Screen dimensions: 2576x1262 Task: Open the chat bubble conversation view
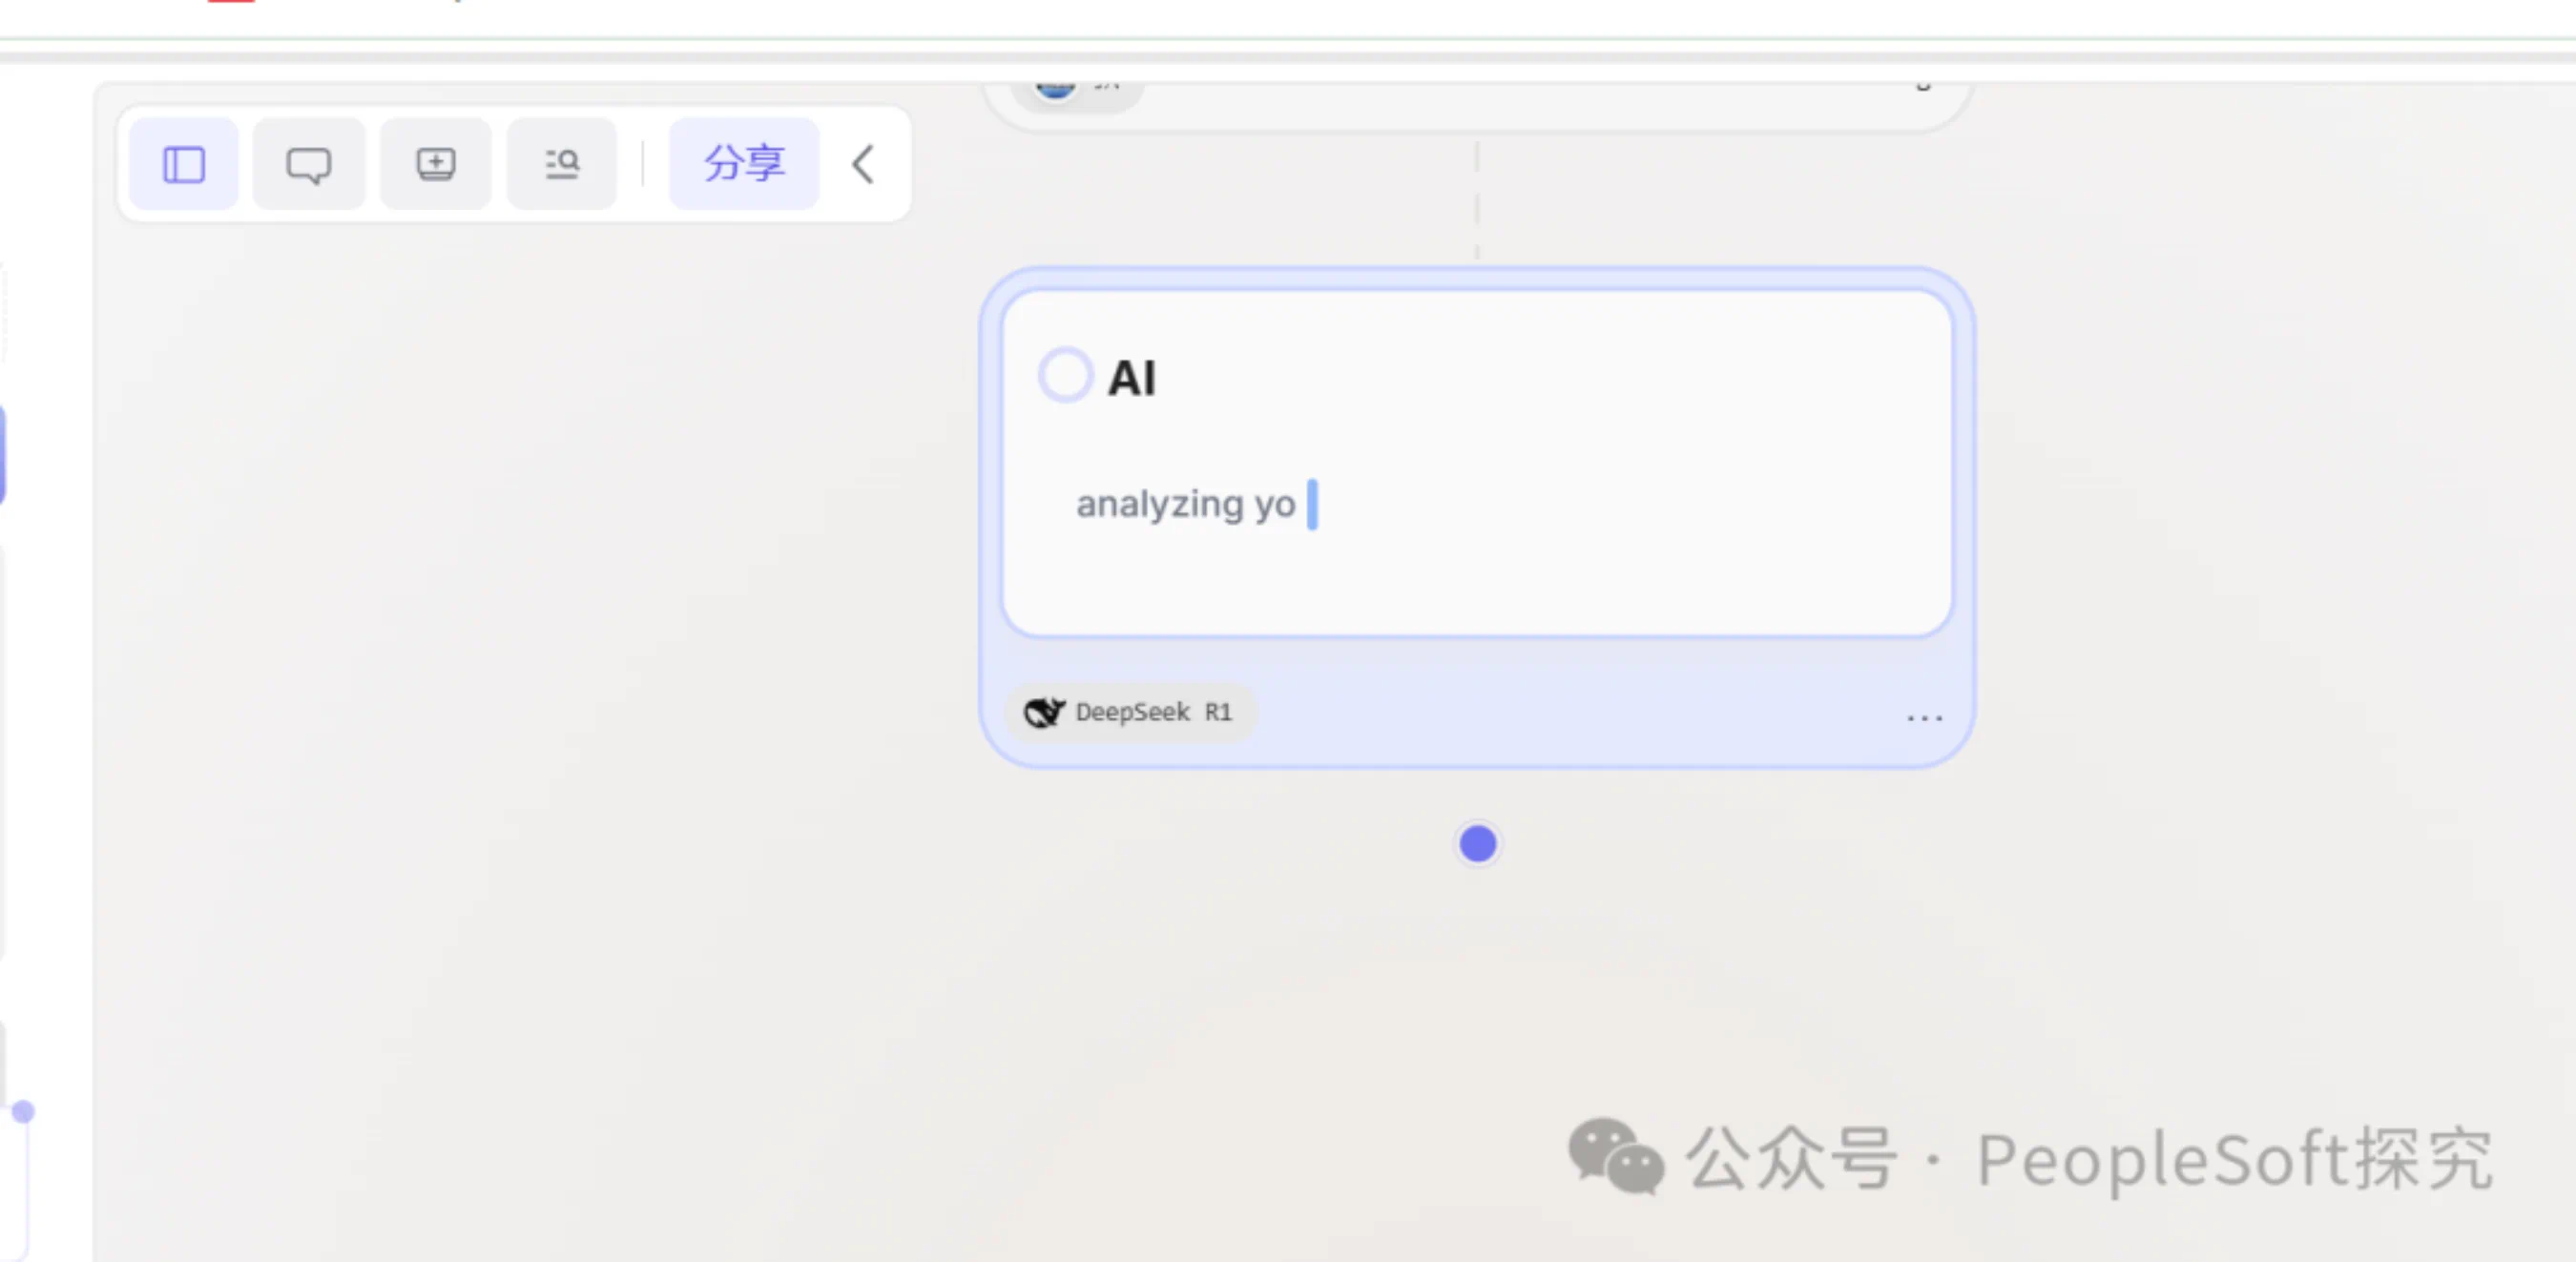[309, 165]
